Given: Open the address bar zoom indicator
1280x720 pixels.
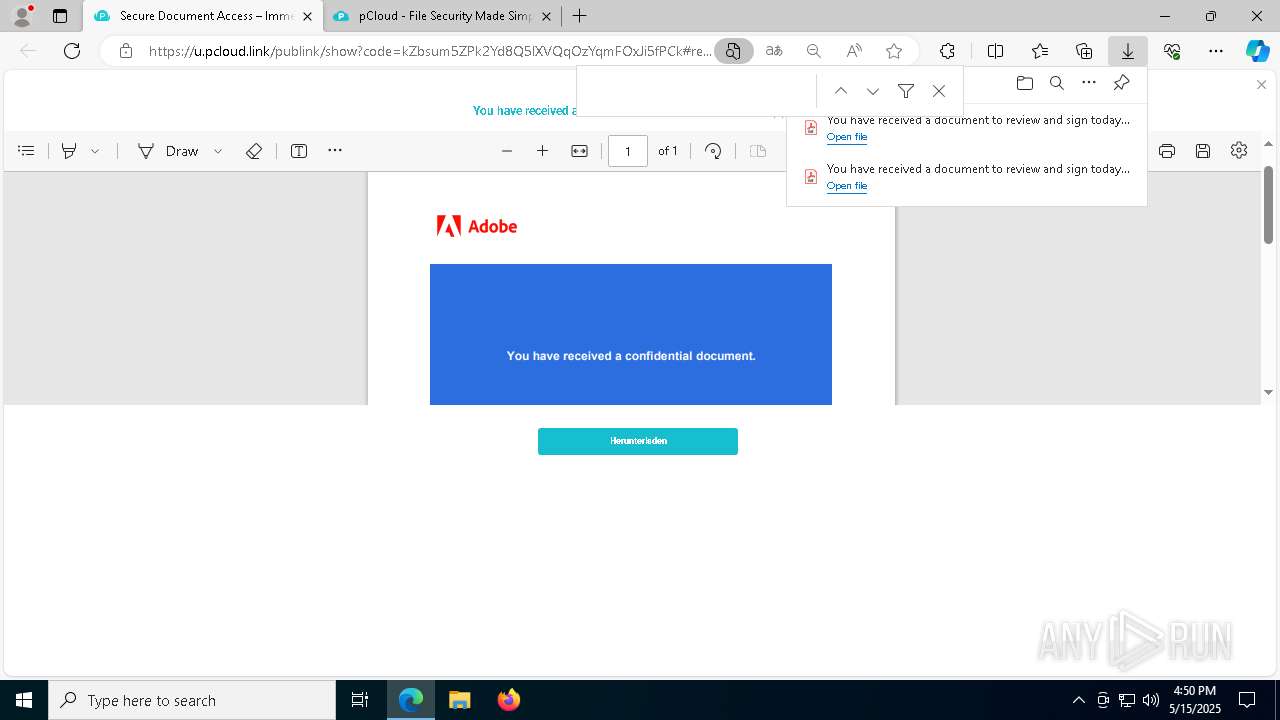Looking at the screenshot, I should tap(814, 51).
